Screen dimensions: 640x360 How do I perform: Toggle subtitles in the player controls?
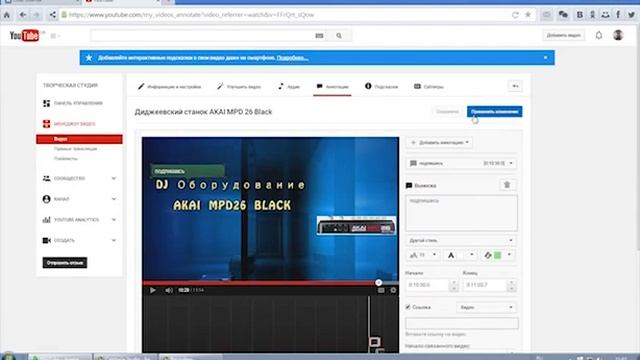[x=381, y=290]
